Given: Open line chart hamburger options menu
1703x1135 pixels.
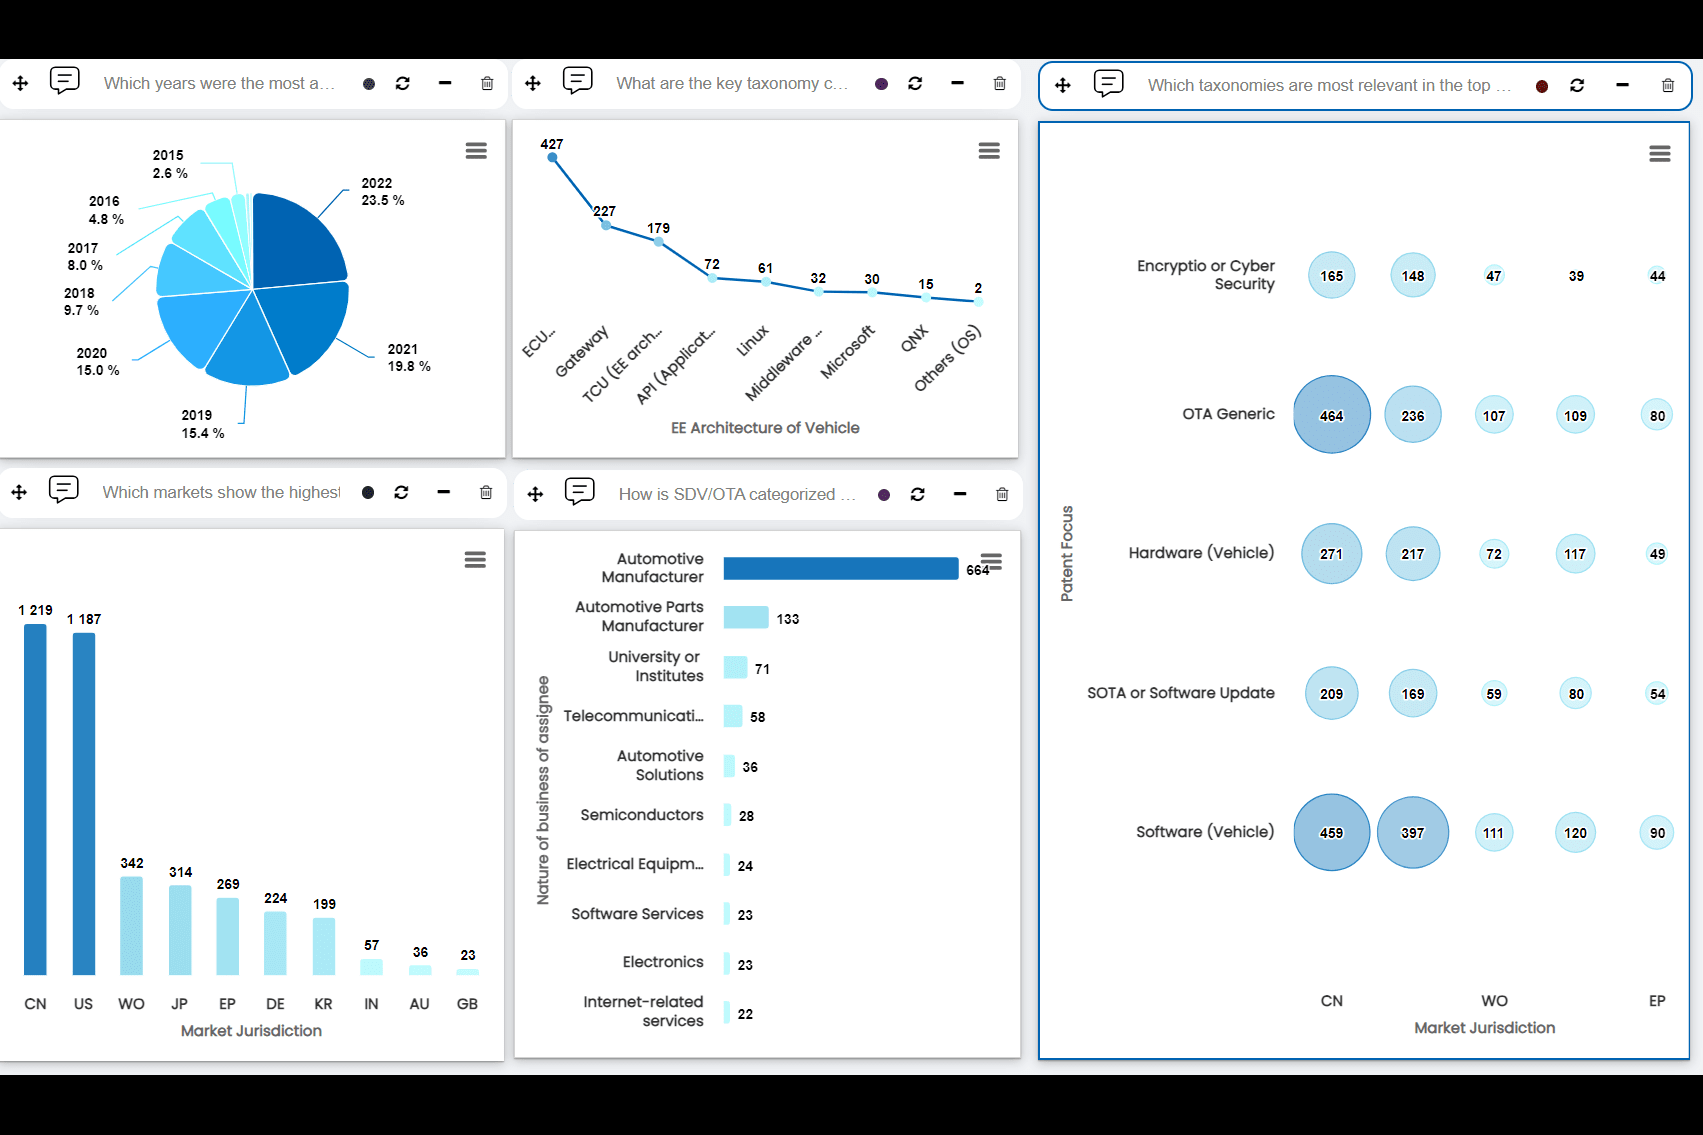Looking at the screenshot, I should [989, 151].
